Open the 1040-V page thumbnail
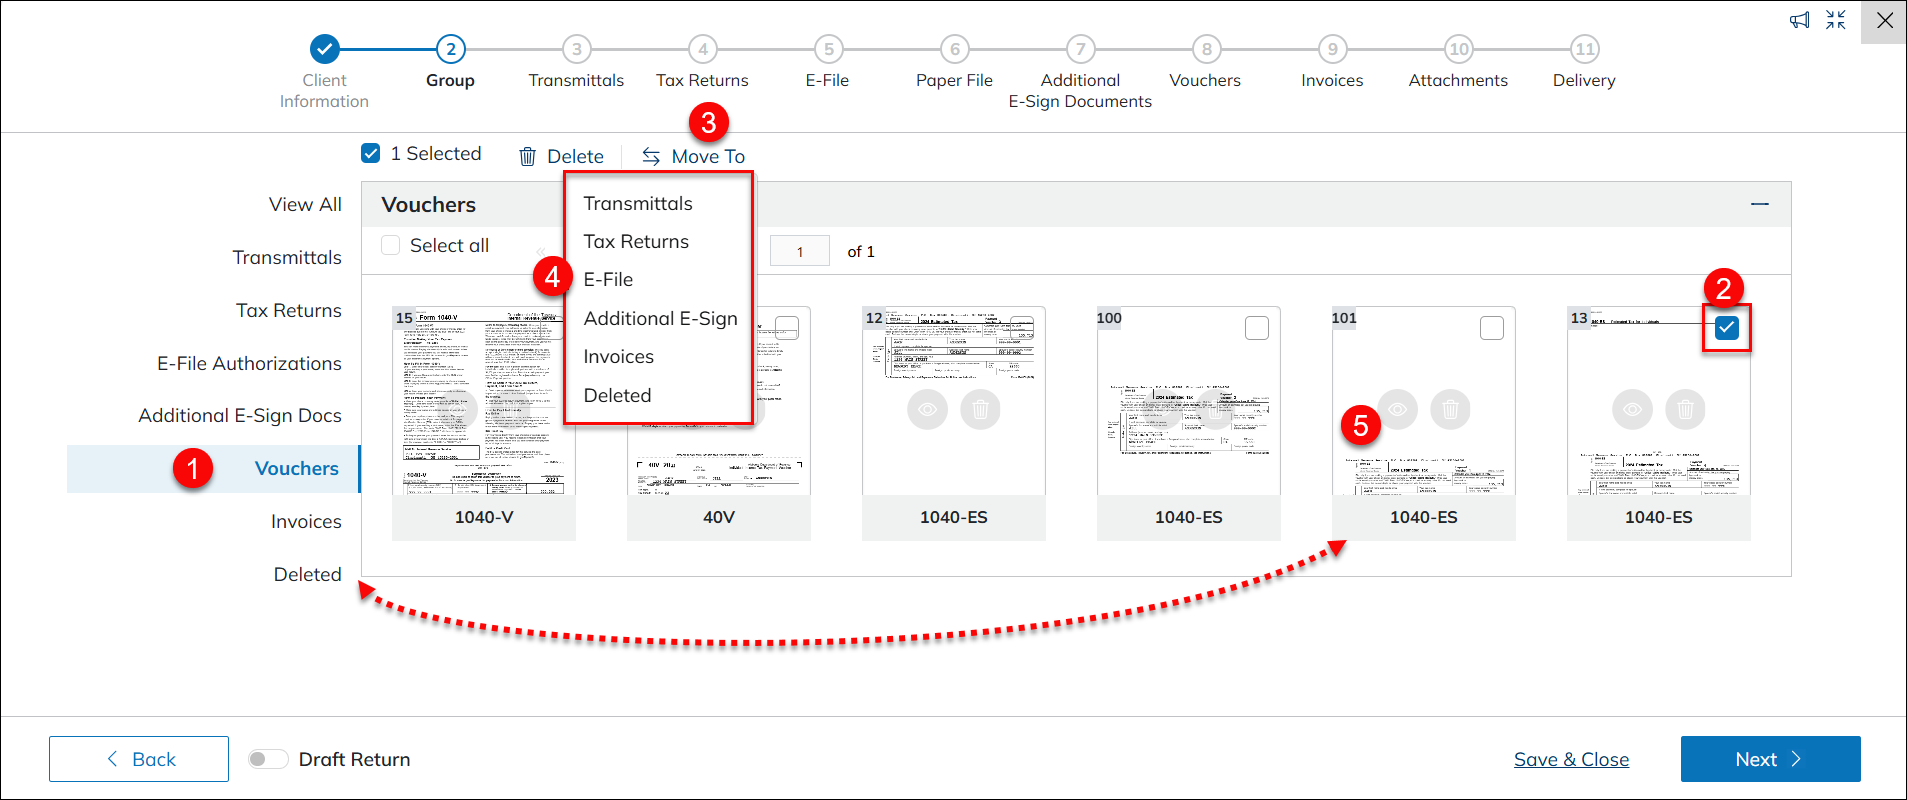Screen dimensions: 1907x800 coord(484,402)
